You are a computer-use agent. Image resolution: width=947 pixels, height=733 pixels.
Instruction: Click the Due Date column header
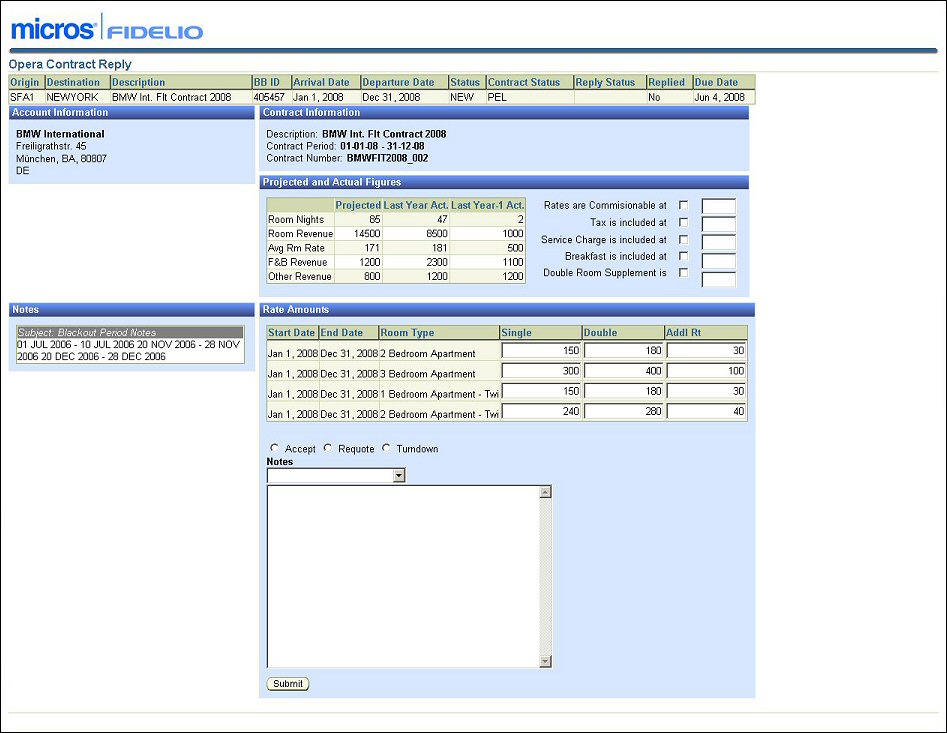tap(716, 82)
